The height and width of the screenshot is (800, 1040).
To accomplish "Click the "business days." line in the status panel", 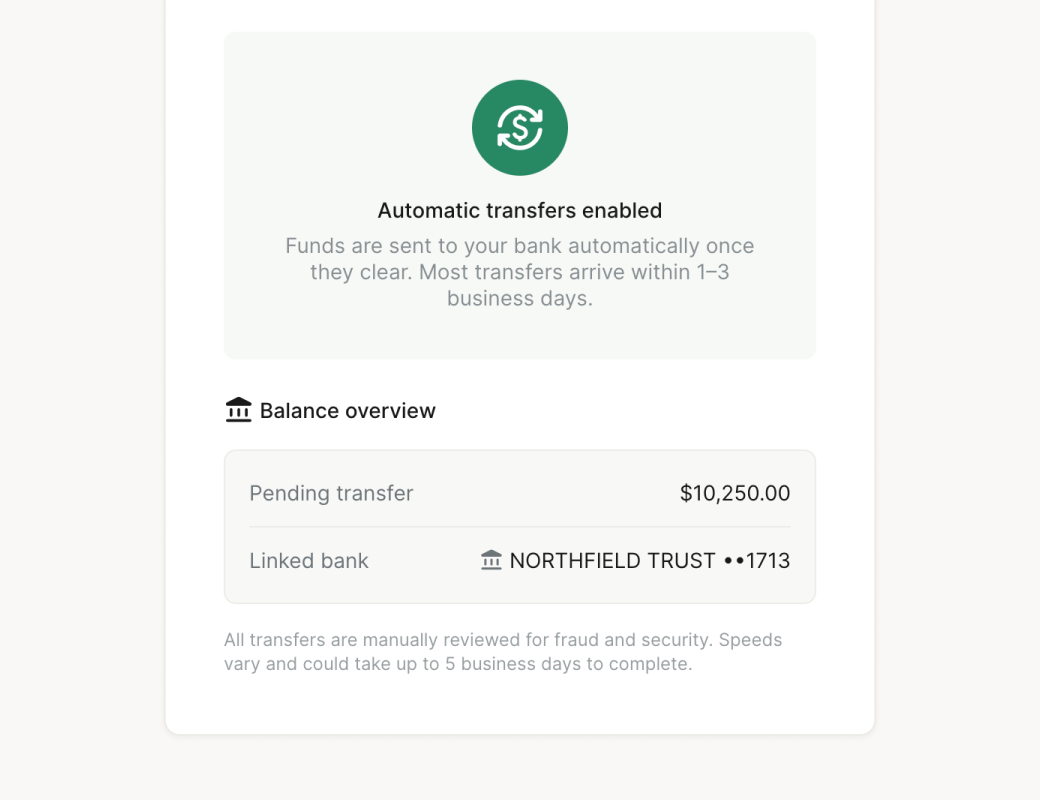I will tap(520, 298).
